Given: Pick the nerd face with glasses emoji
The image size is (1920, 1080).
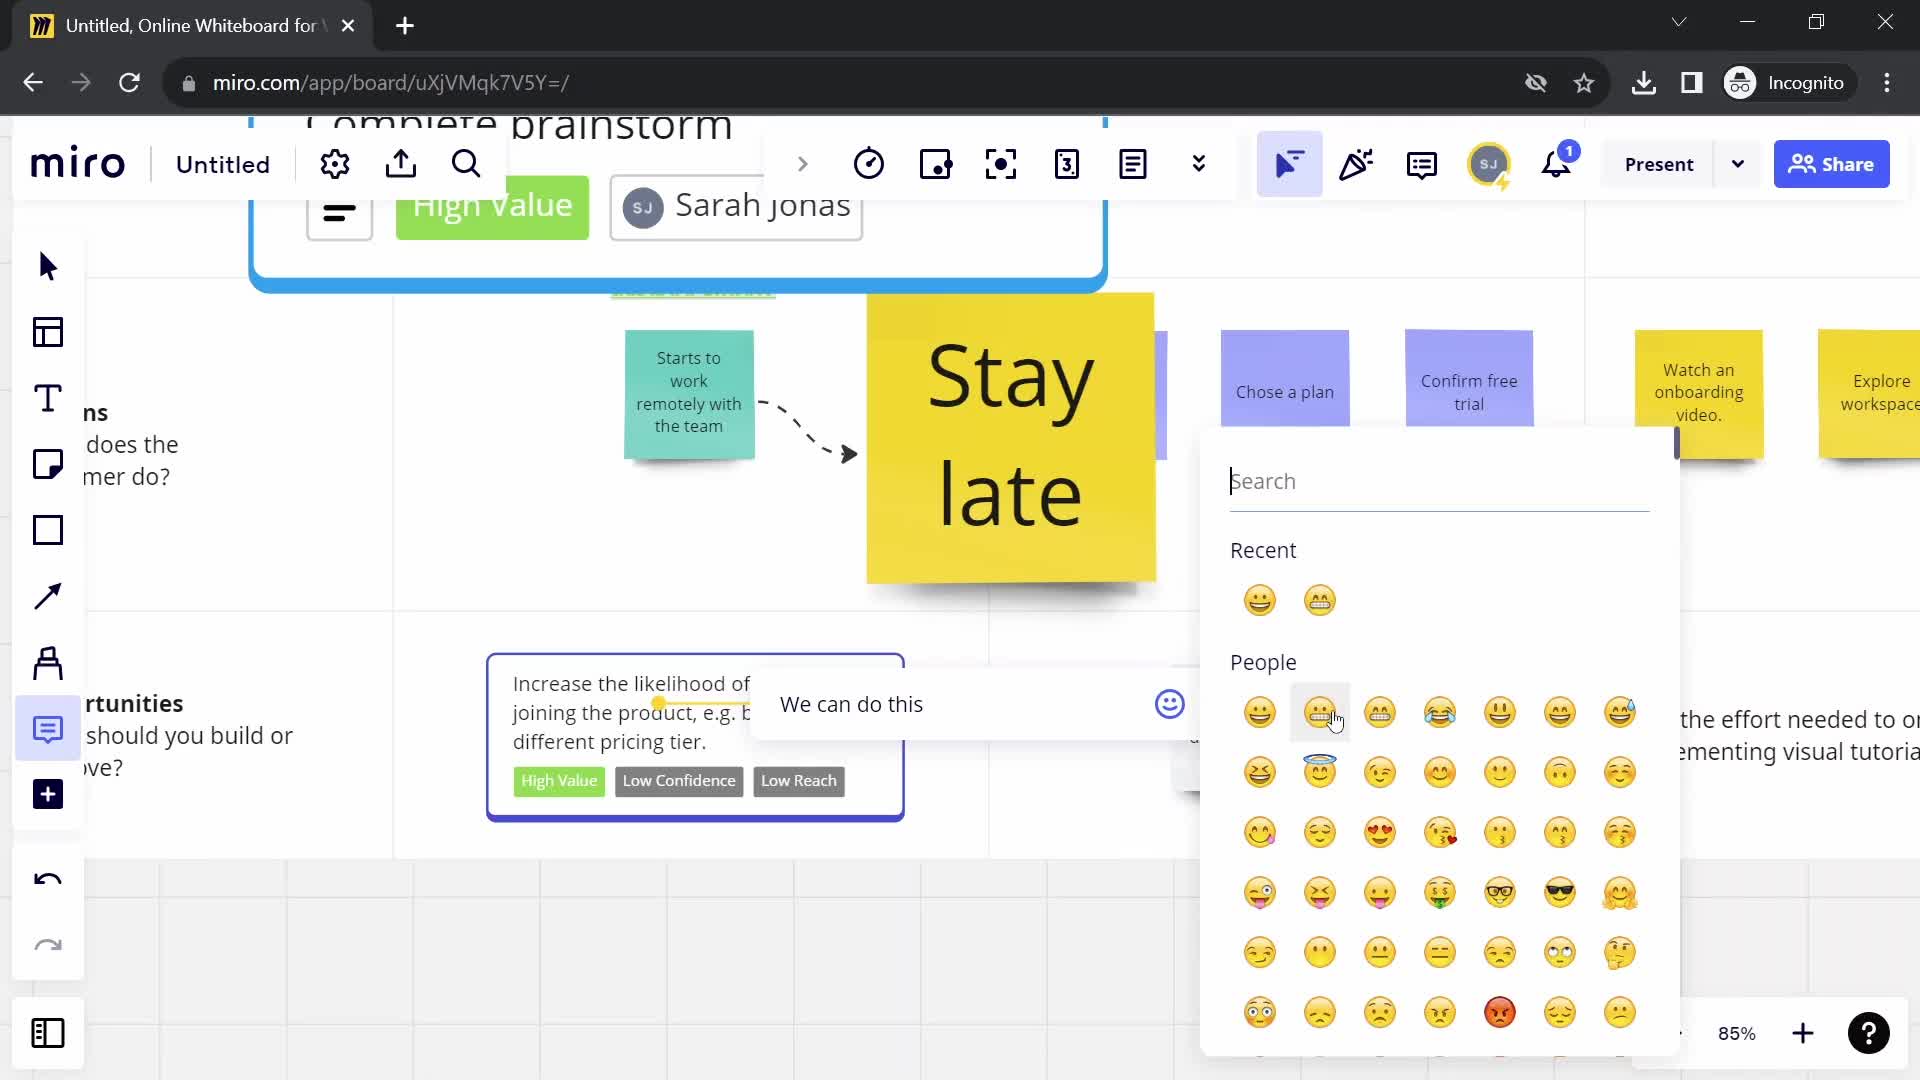Looking at the screenshot, I should tap(1500, 892).
